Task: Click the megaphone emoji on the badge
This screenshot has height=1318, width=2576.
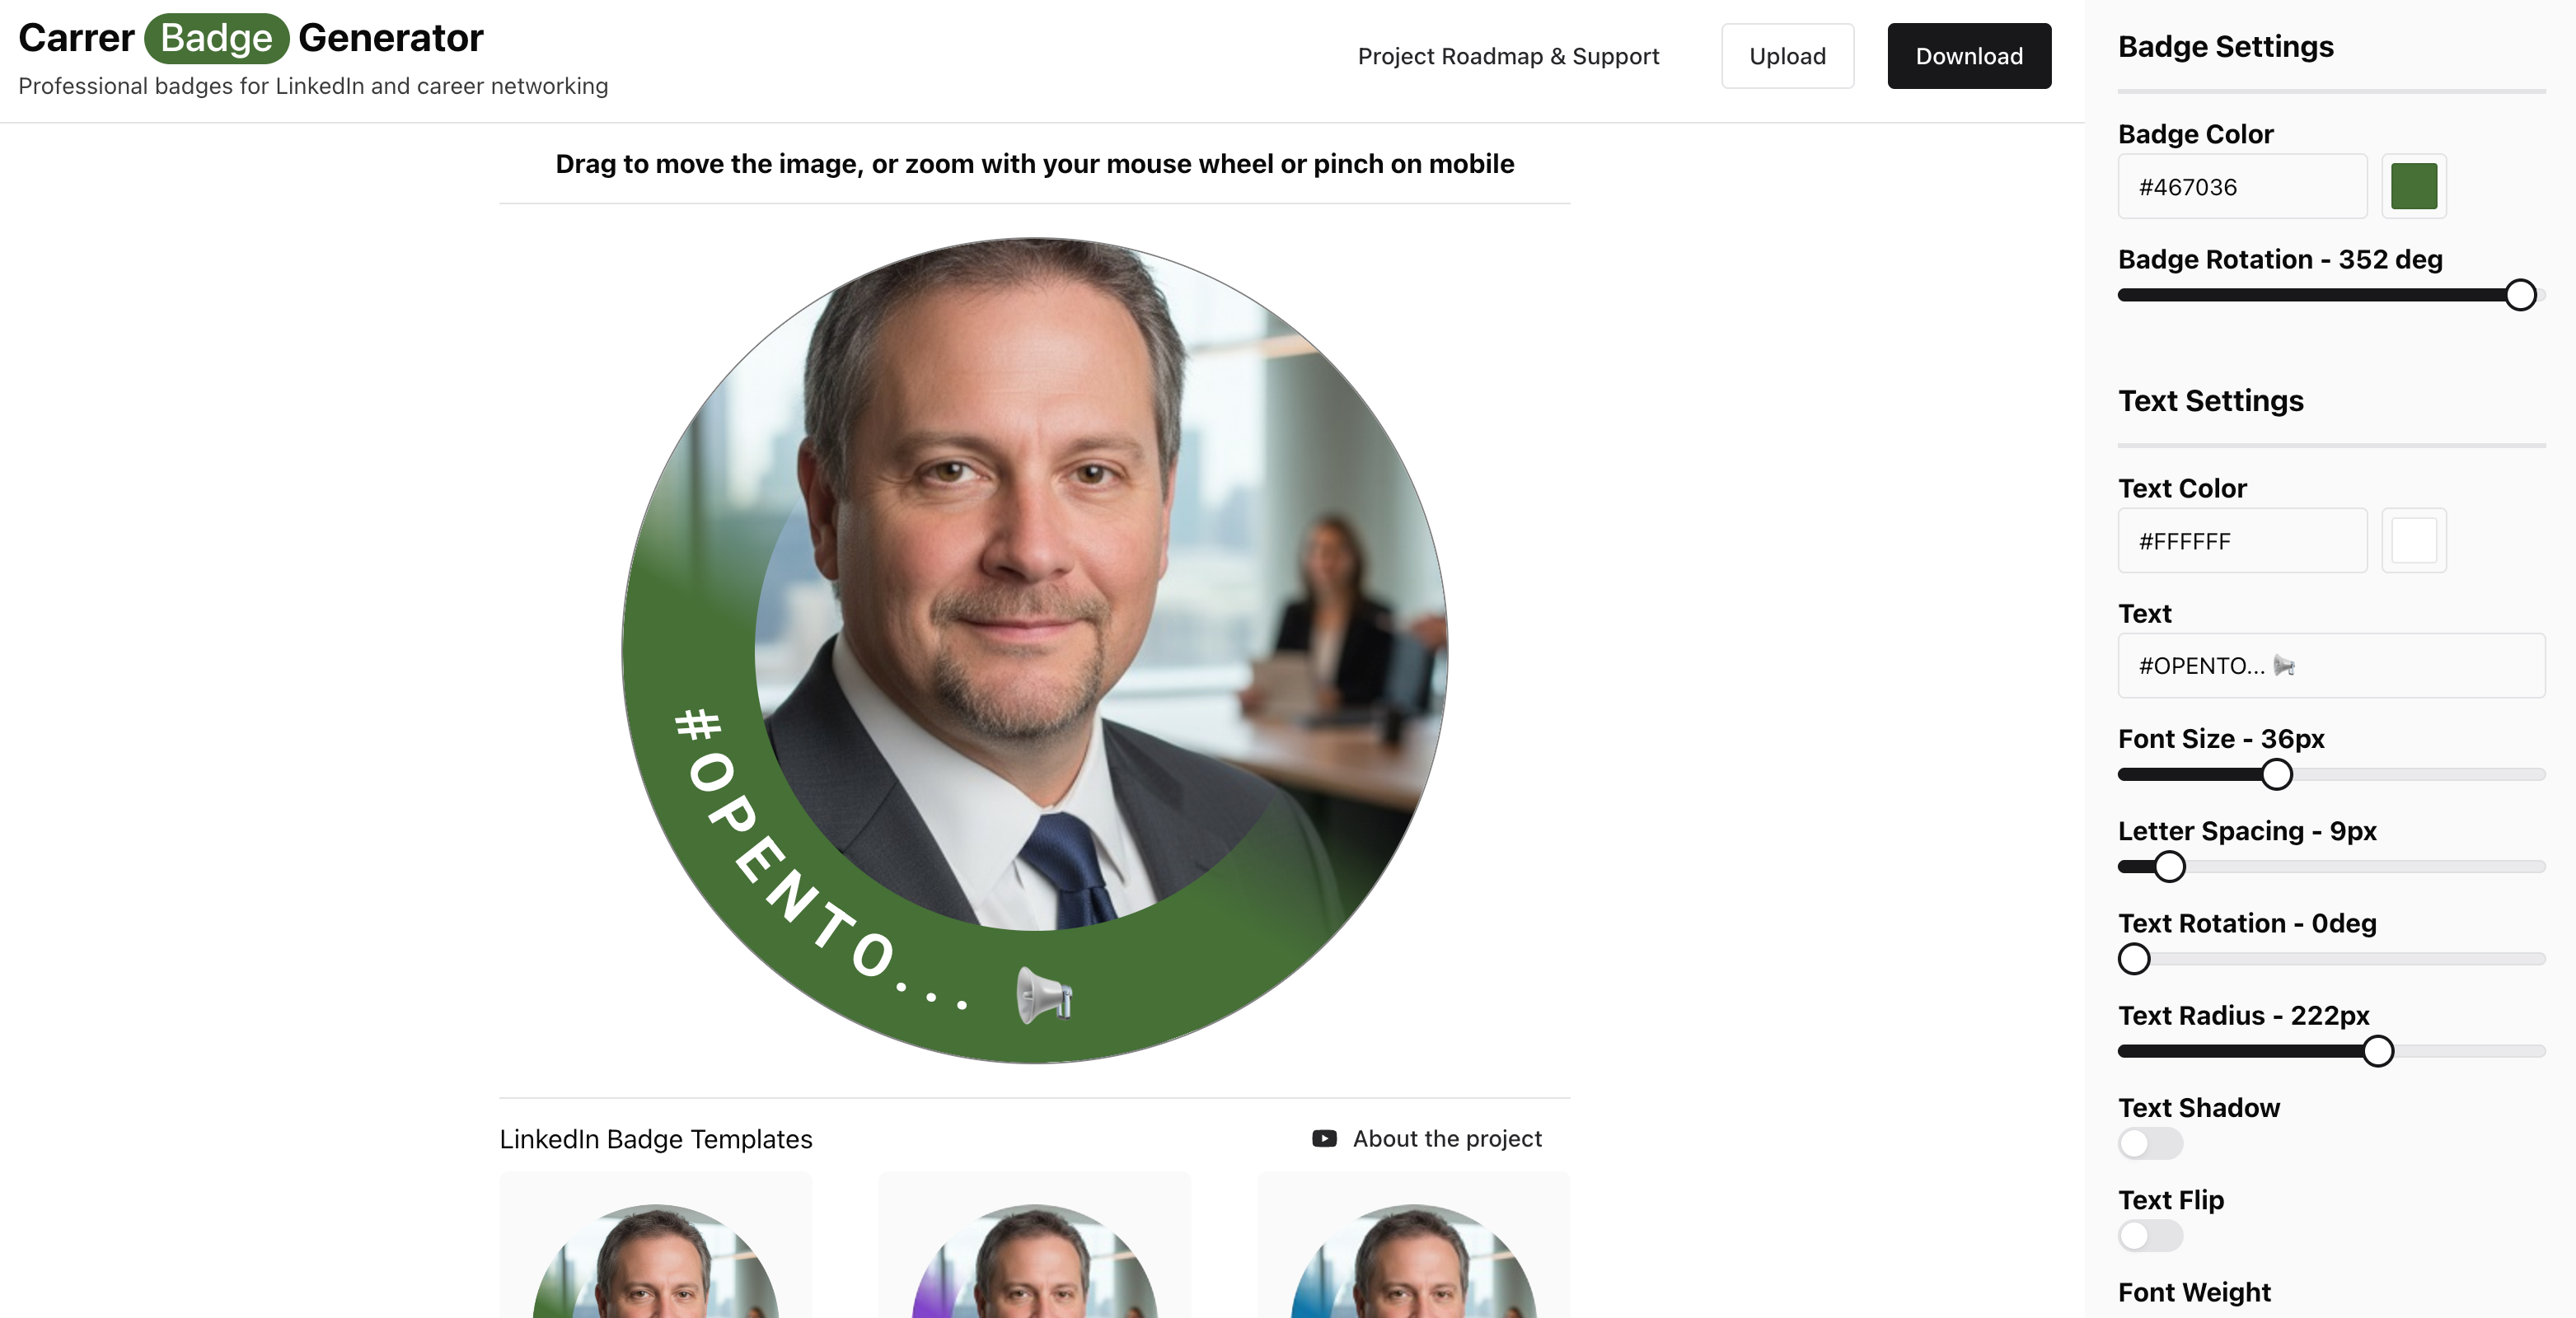Action: point(1044,995)
